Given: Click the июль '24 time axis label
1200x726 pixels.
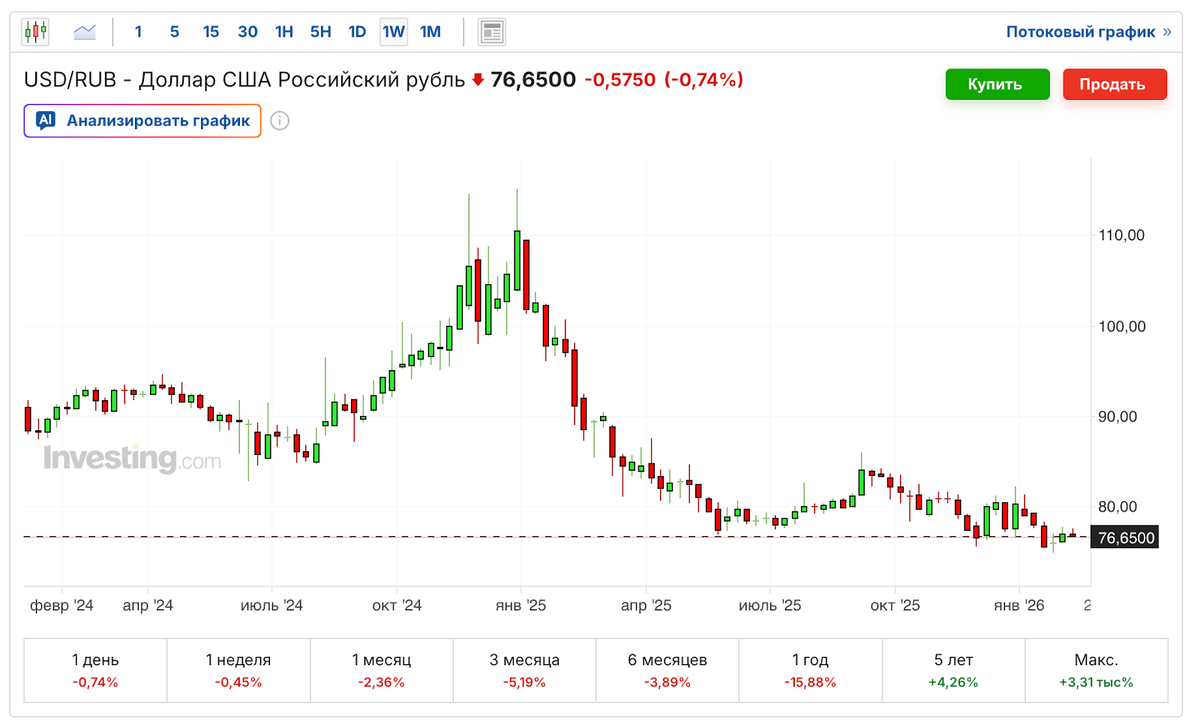Looking at the screenshot, I should tap(271, 606).
